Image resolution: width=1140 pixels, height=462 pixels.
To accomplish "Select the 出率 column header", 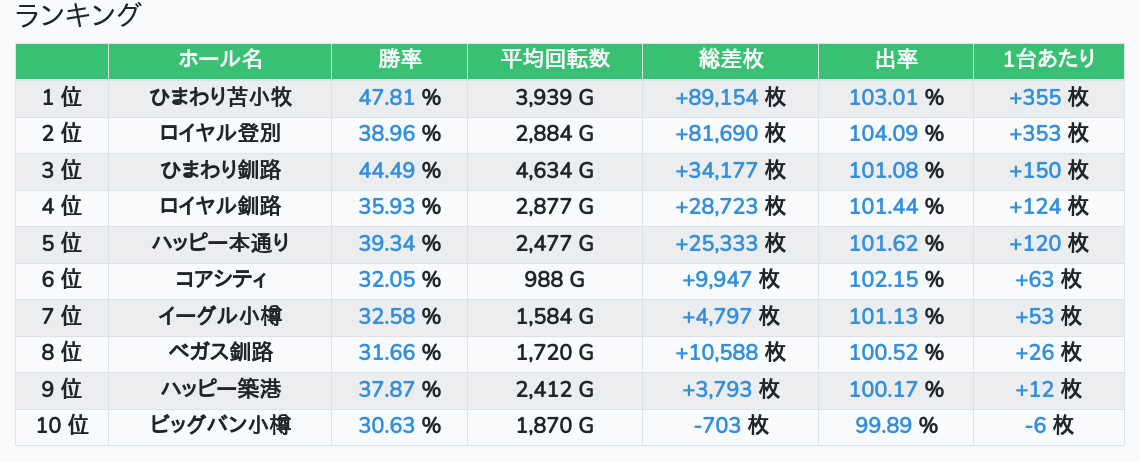I will point(896,60).
